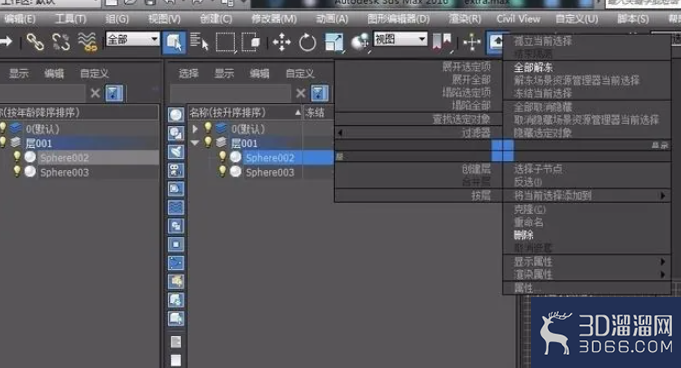This screenshot has height=368, width=681.
Task: Toggle bulb for 0(默认) in right explorer
Action: click(x=208, y=128)
